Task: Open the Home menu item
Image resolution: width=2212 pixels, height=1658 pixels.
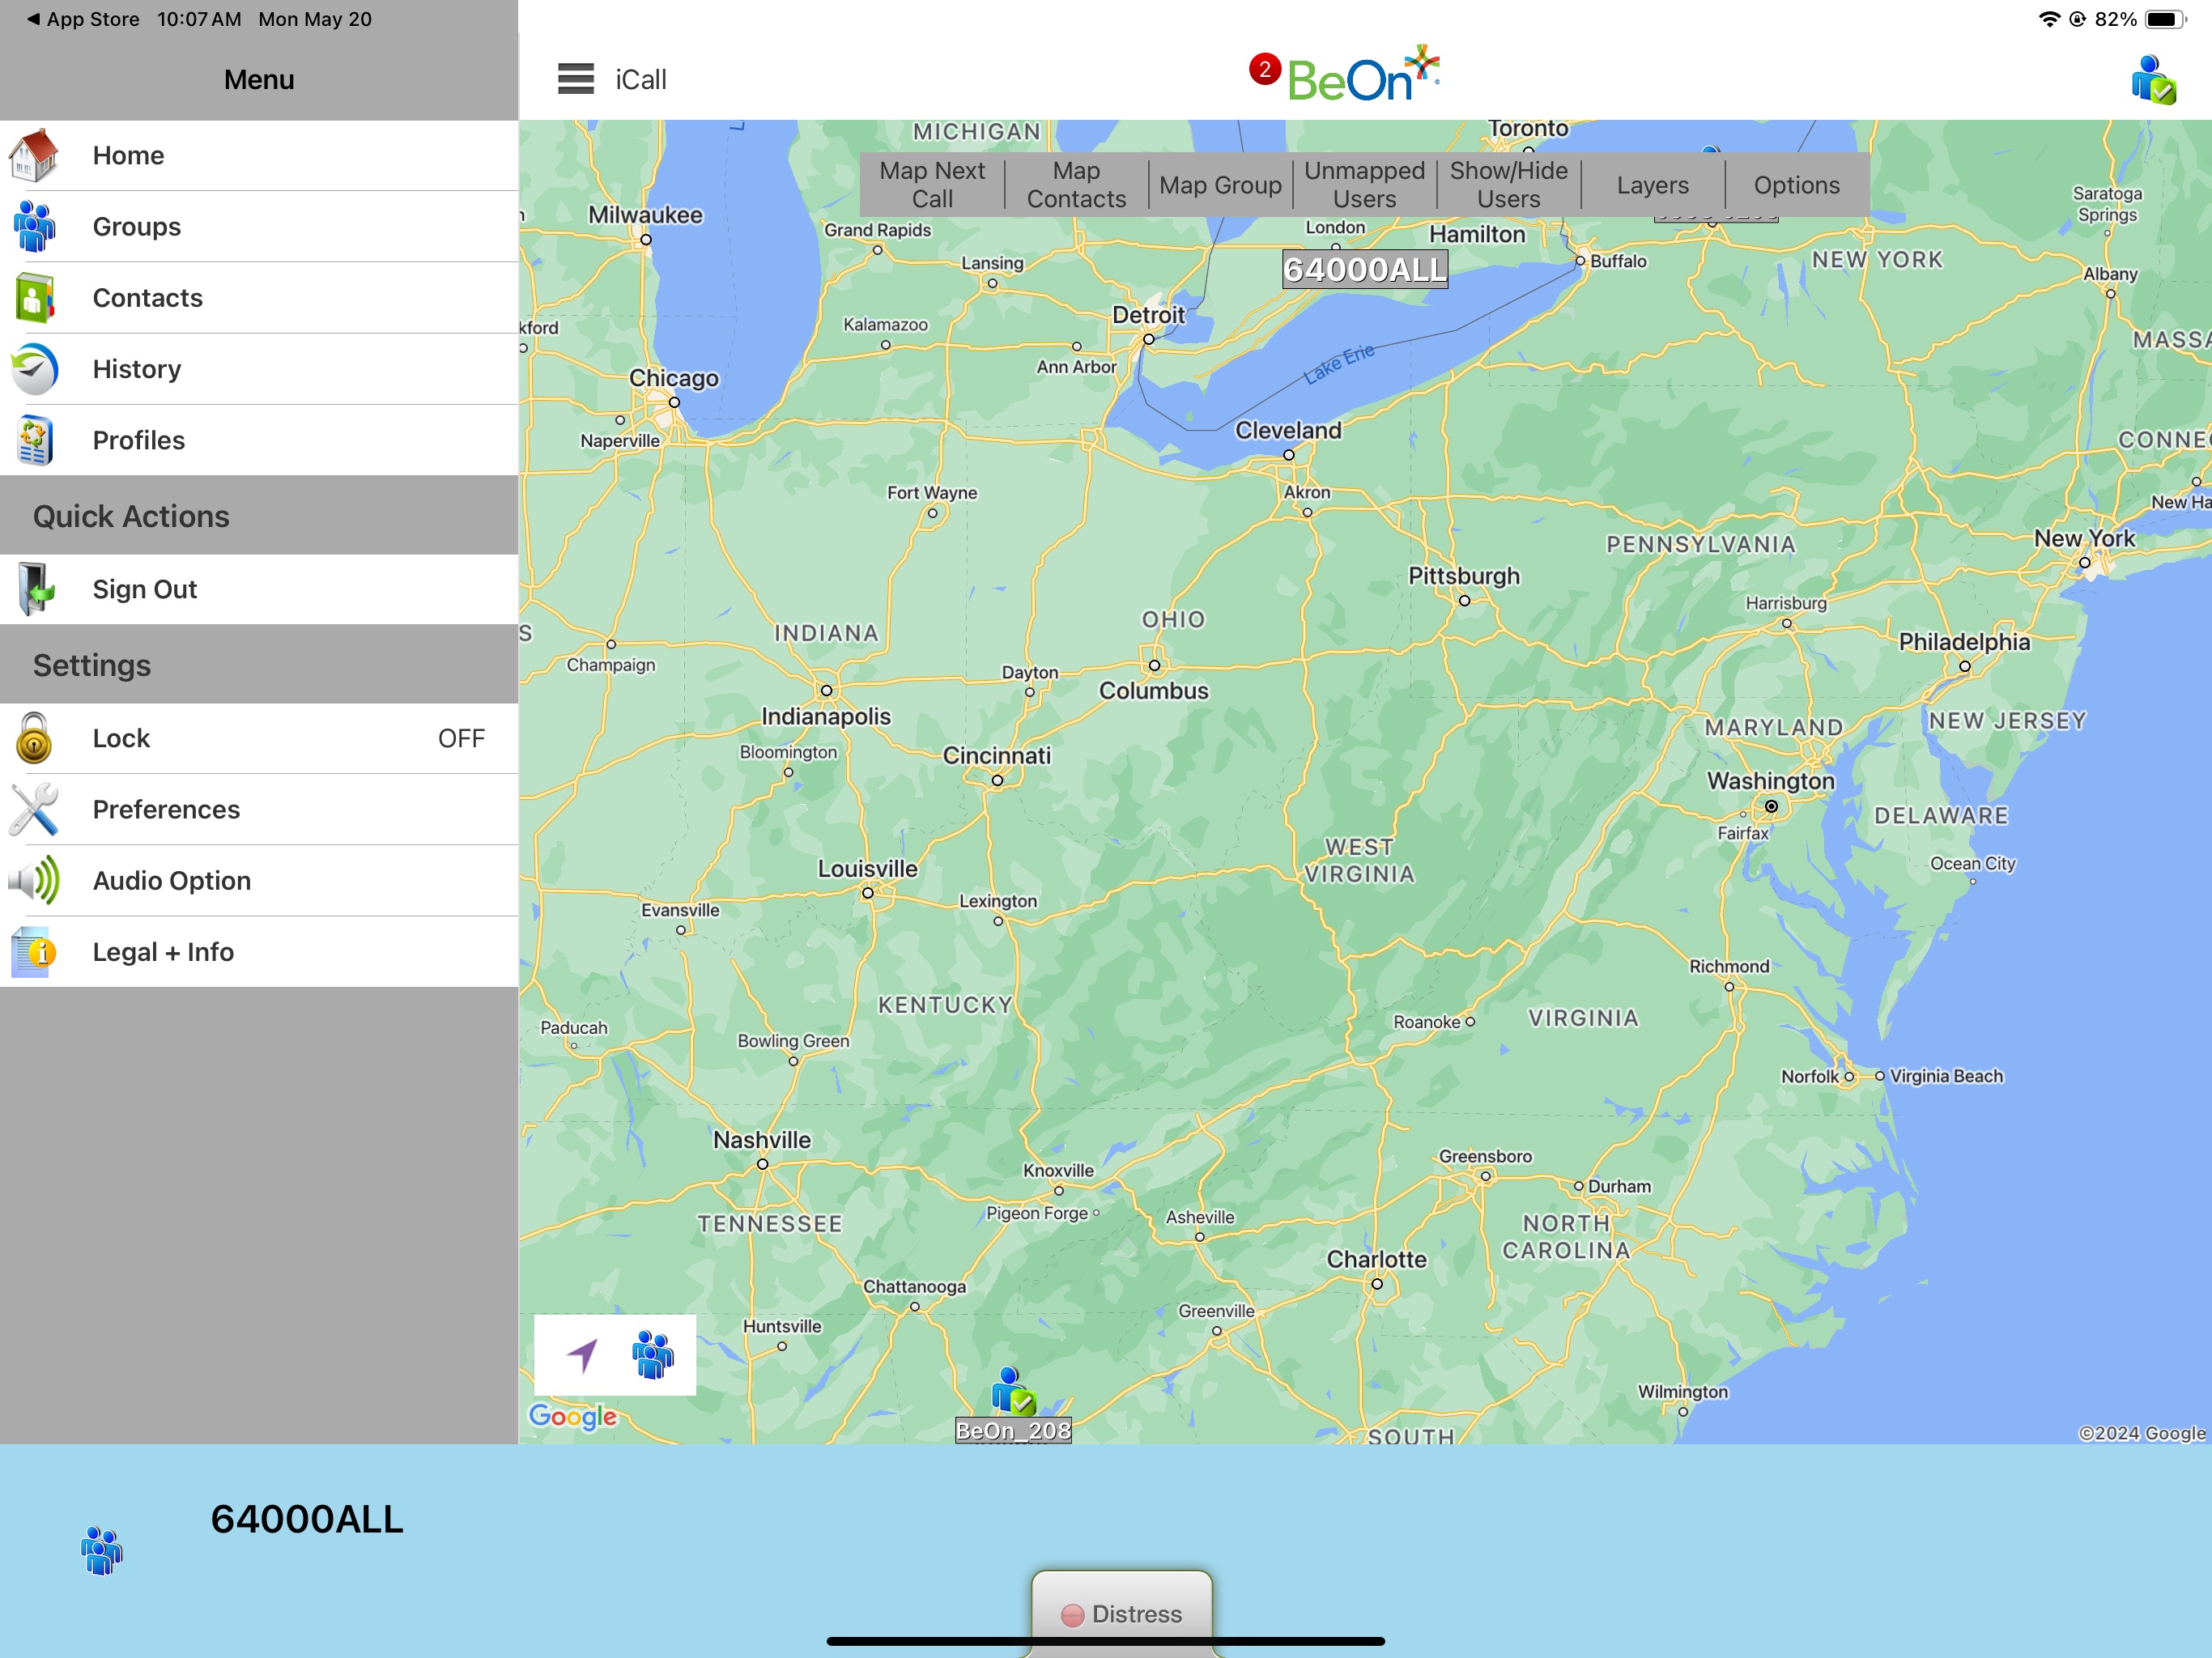Action: click(x=259, y=156)
